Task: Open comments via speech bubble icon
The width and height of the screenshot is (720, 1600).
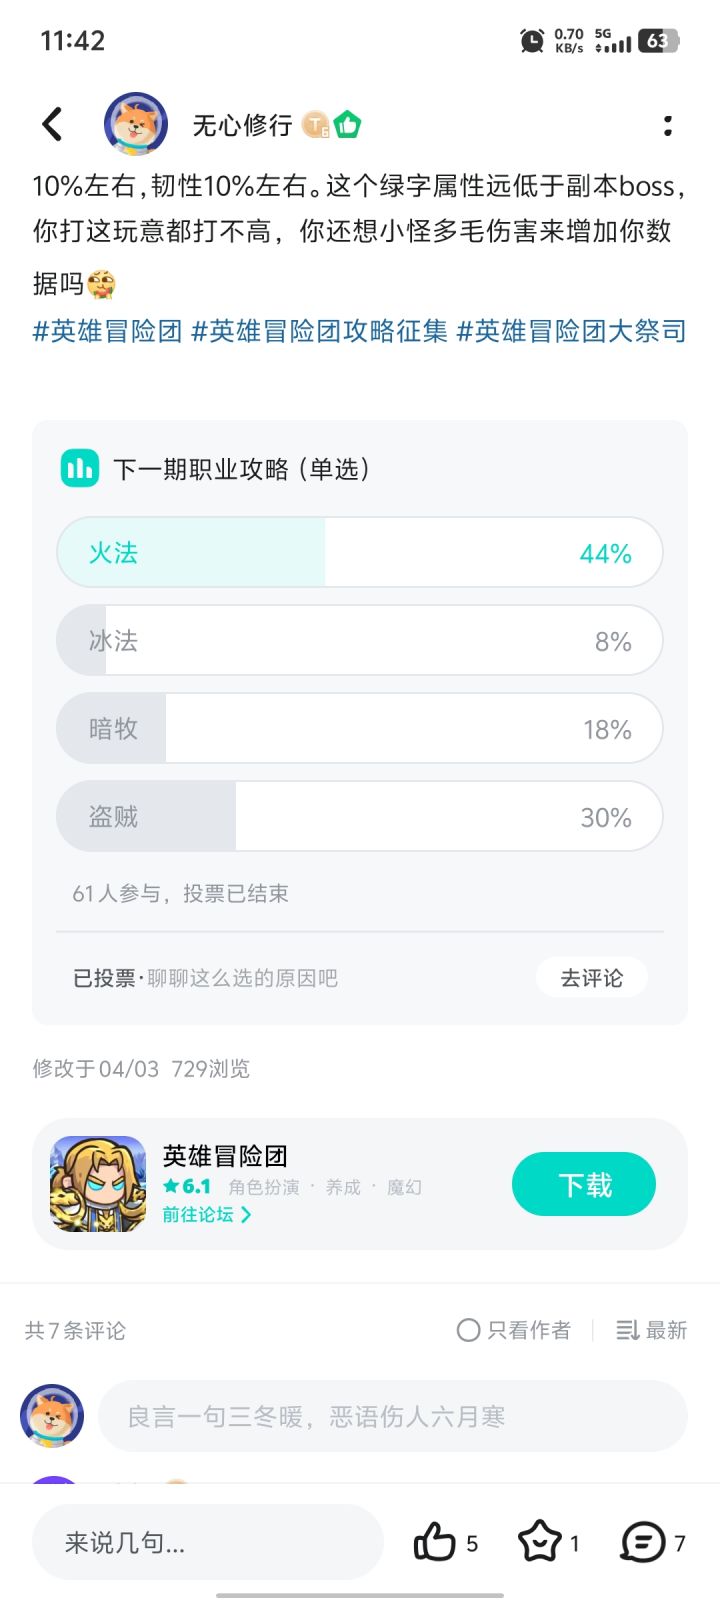Action: (642, 1541)
